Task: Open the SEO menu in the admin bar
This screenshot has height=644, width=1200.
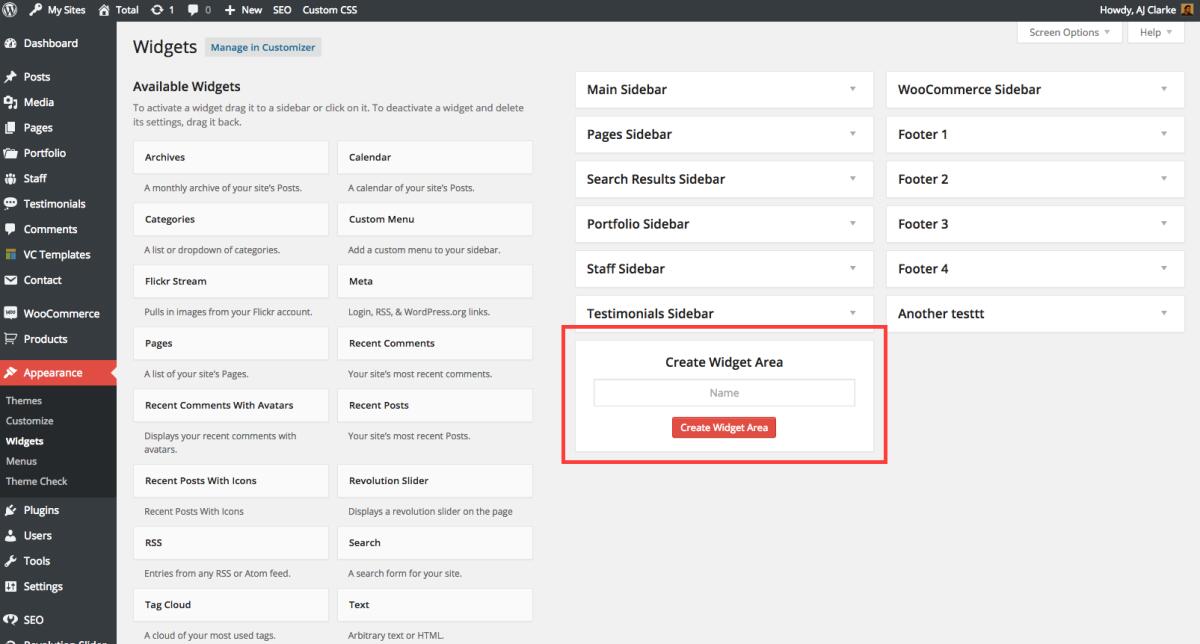Action: (x=282, y=10)
